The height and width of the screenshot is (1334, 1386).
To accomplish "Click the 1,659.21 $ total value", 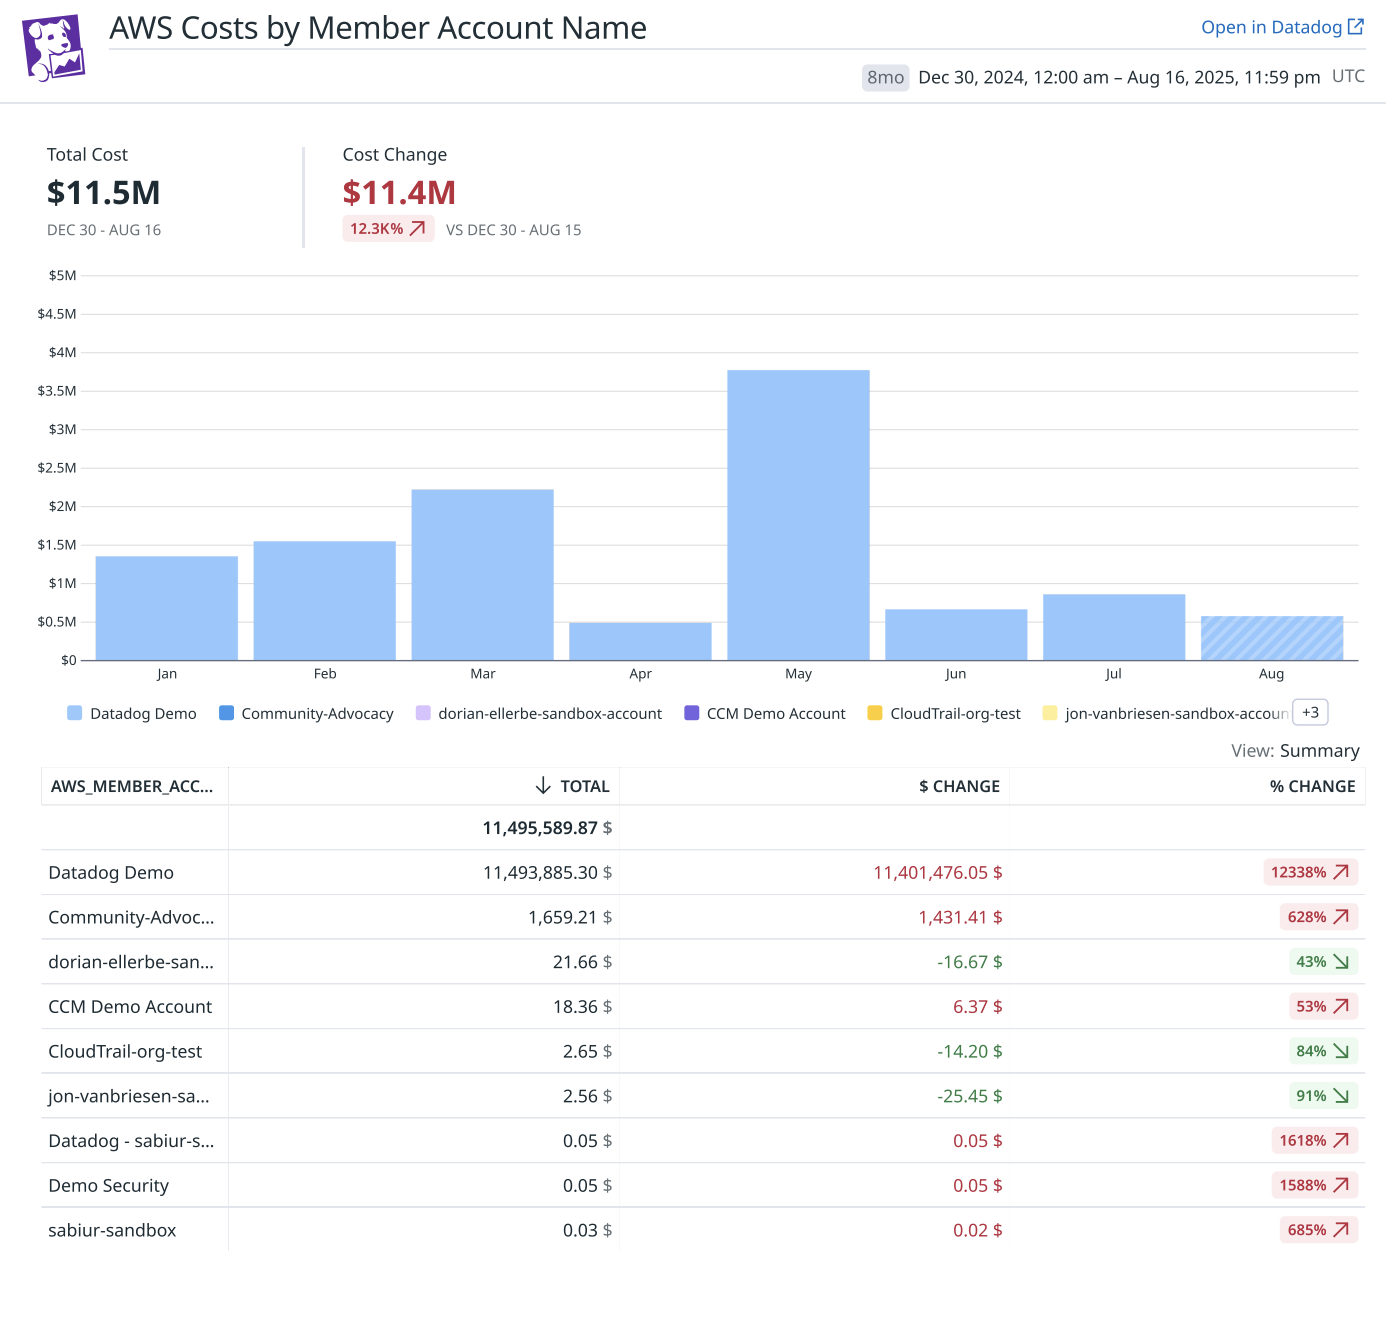I will pos(570,917).
